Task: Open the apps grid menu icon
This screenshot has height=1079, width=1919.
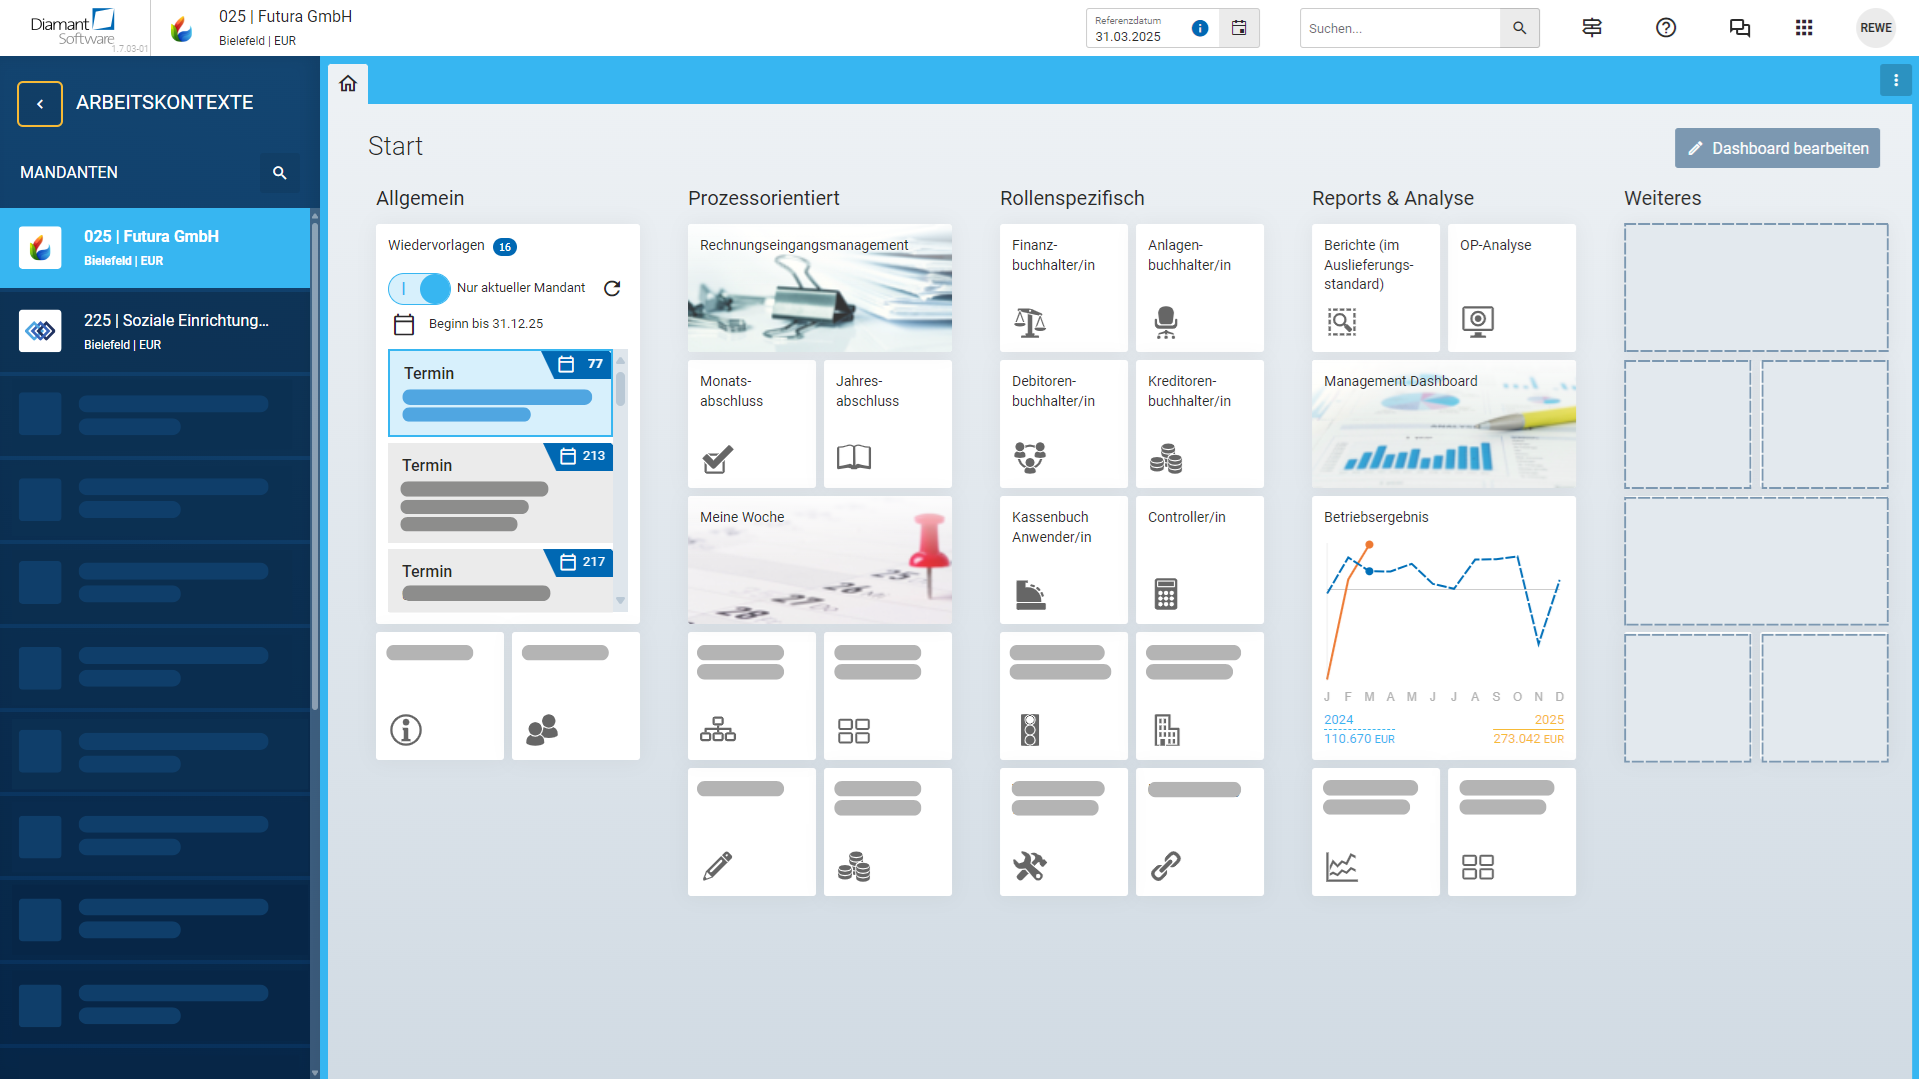Action: (x=1803, y=28)
